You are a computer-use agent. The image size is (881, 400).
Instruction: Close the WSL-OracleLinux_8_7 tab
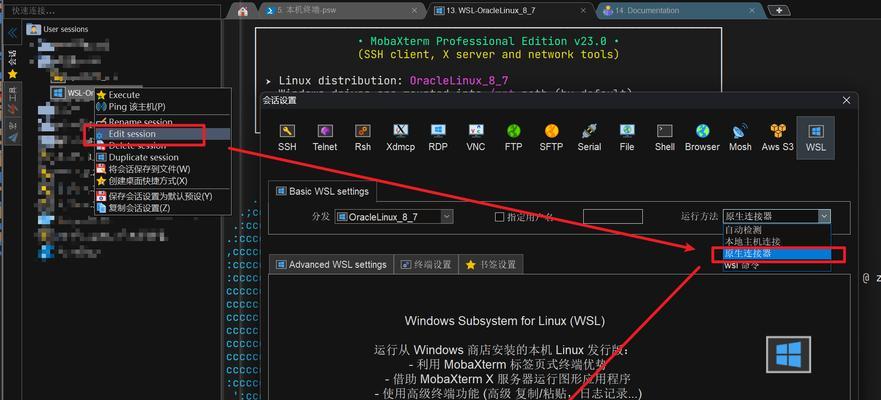pyautogui.click(x=583, y=10)
